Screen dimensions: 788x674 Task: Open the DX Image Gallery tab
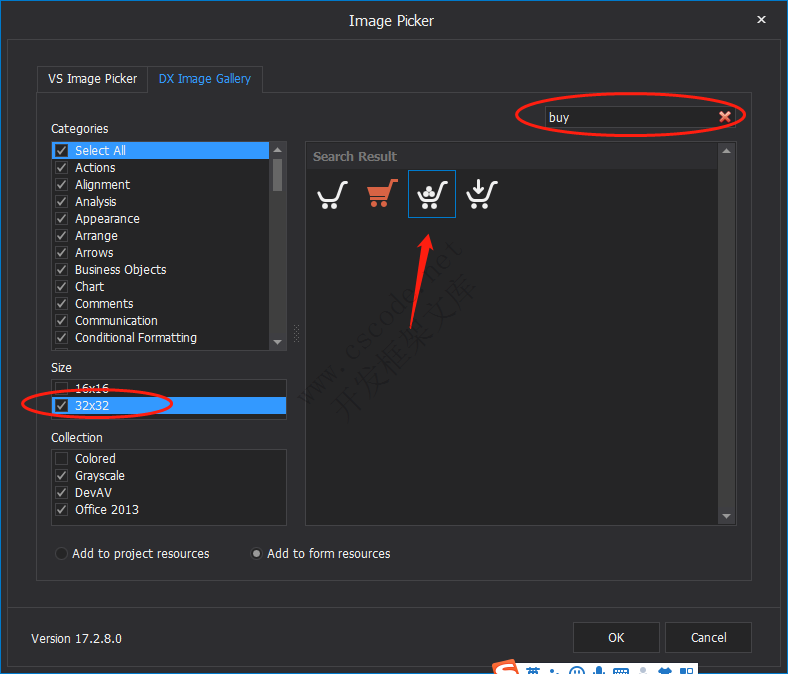click(x=205, y=78)
